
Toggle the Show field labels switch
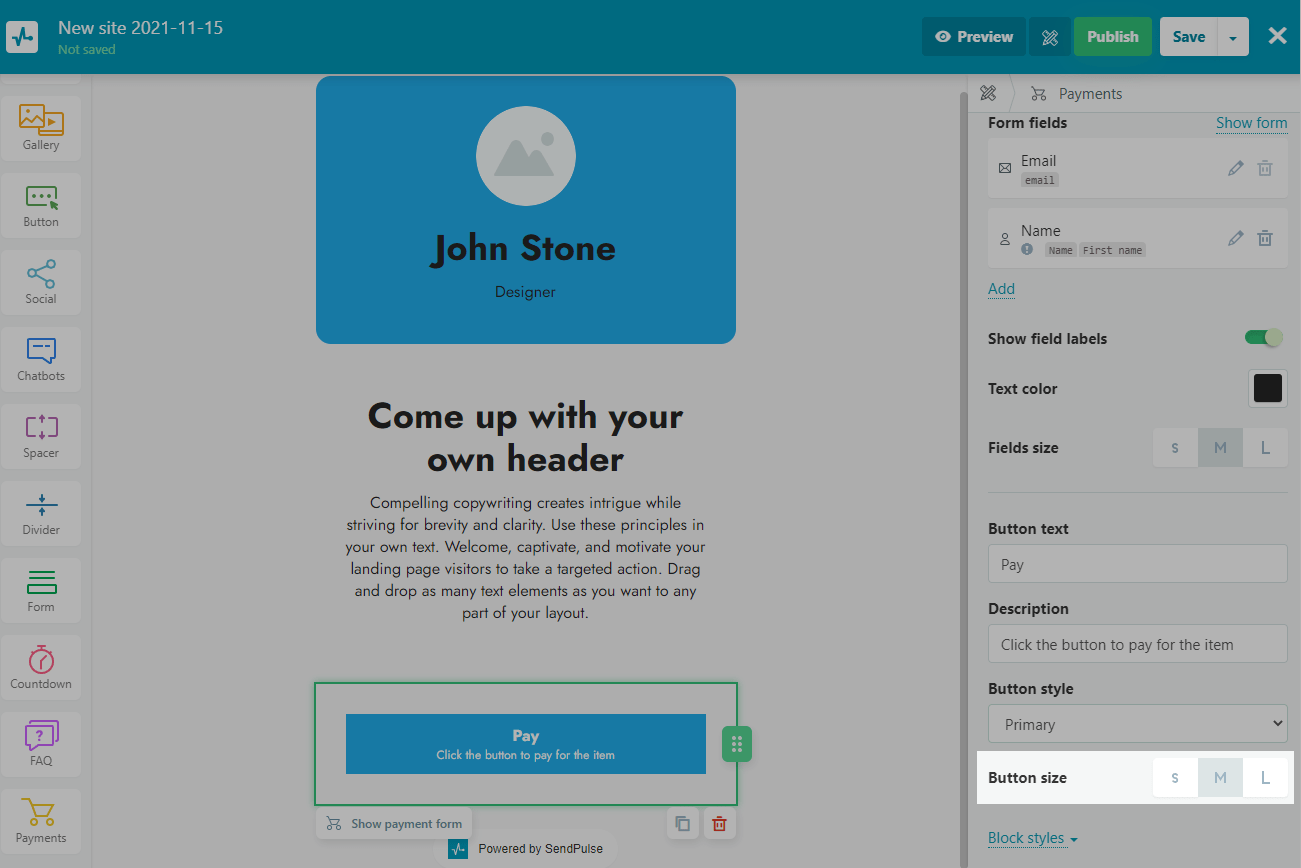click(x=1264, y=338)
